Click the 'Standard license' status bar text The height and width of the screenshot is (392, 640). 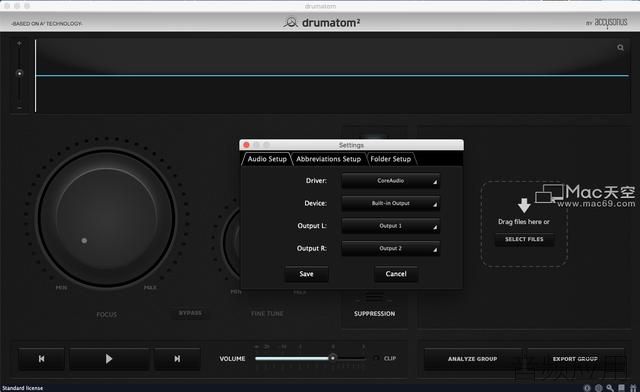[22, 388]
